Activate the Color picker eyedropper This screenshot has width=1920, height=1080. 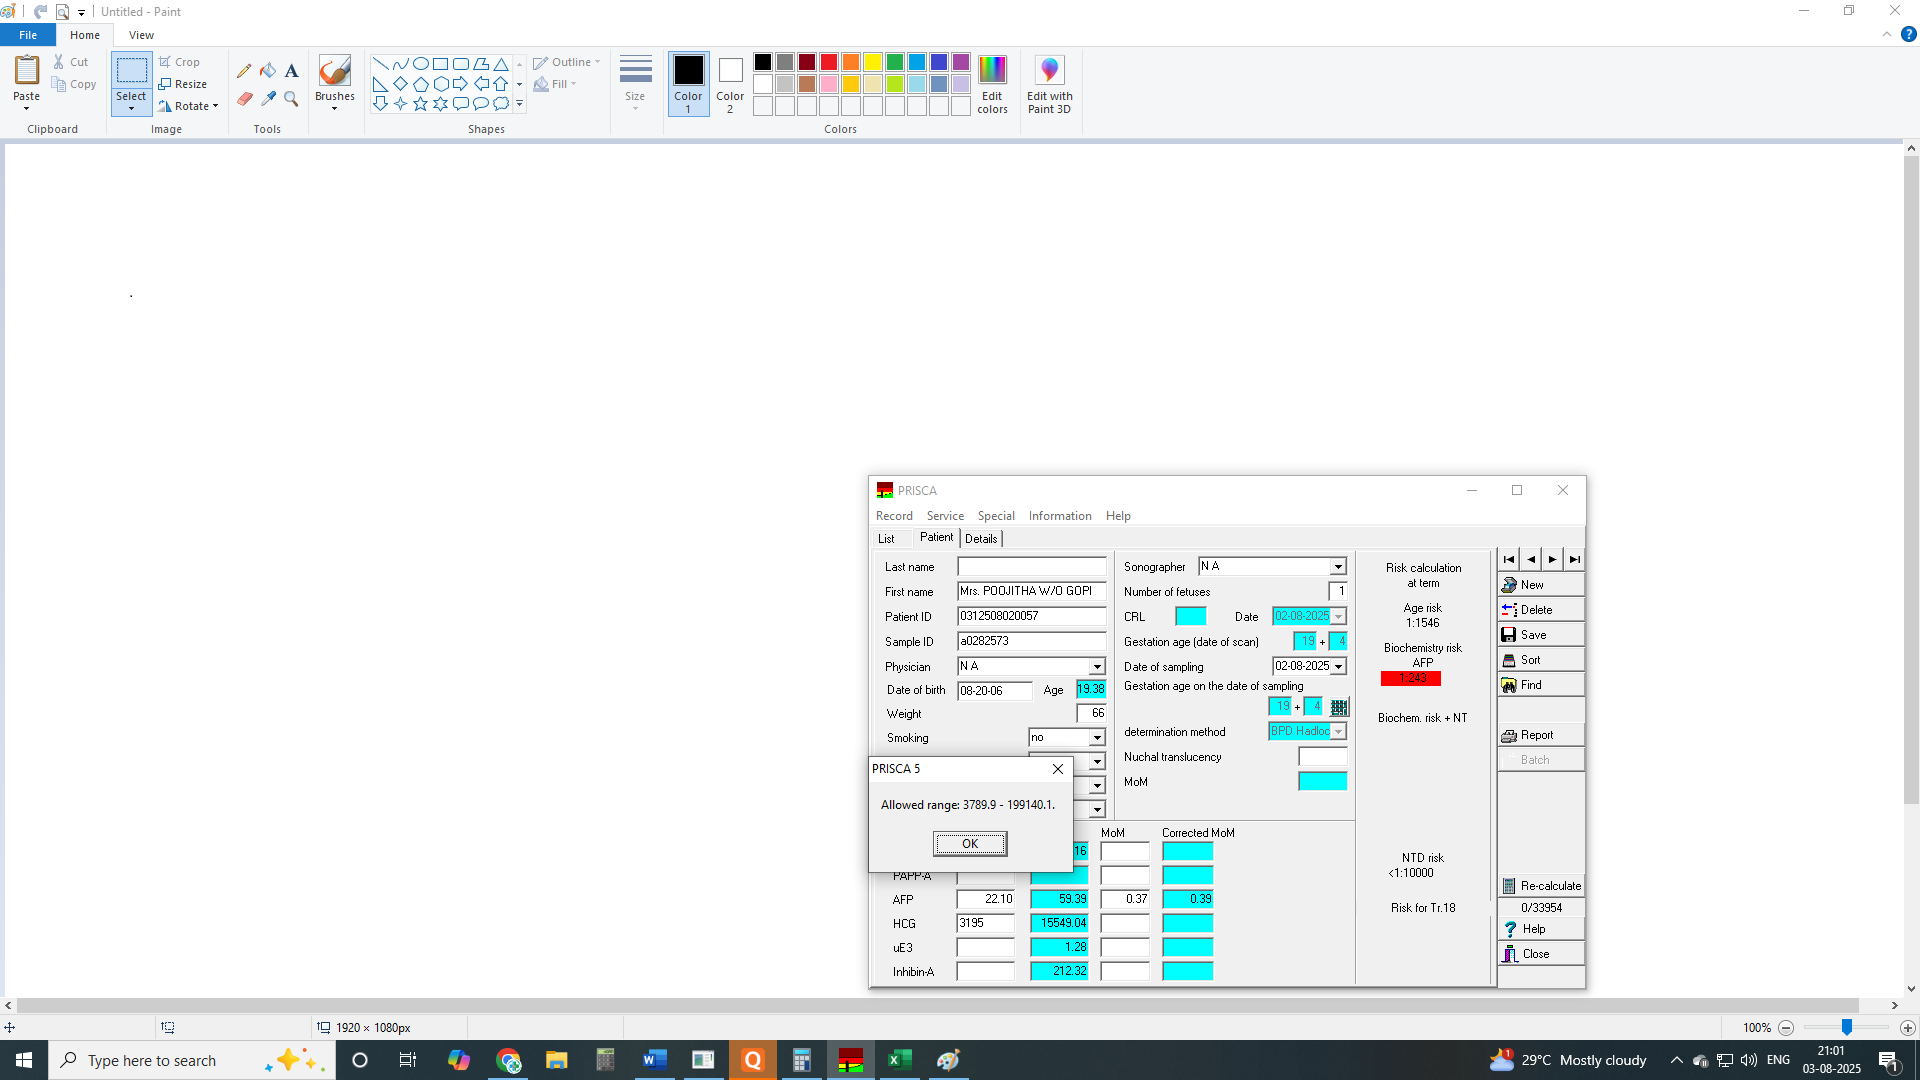(268, 98)
